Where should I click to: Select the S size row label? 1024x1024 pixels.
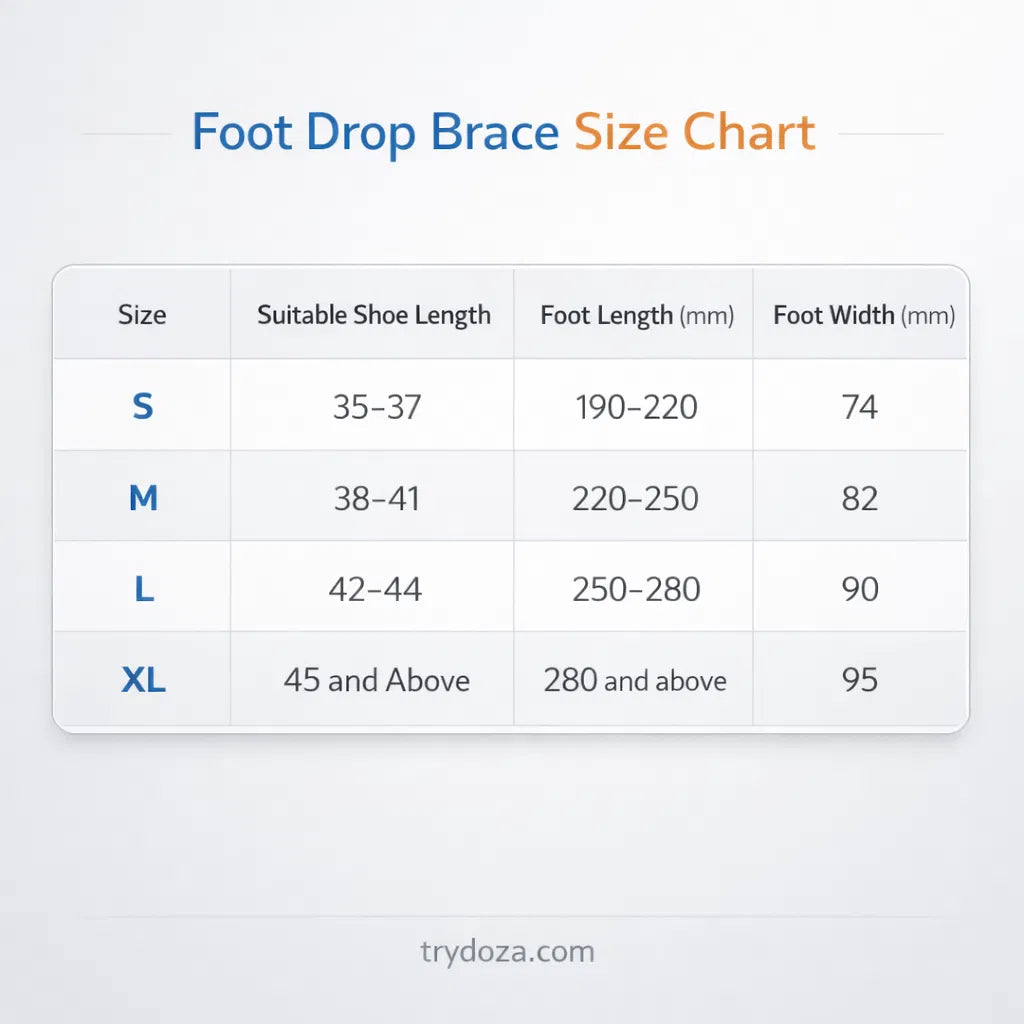click(x=143, y=406)
